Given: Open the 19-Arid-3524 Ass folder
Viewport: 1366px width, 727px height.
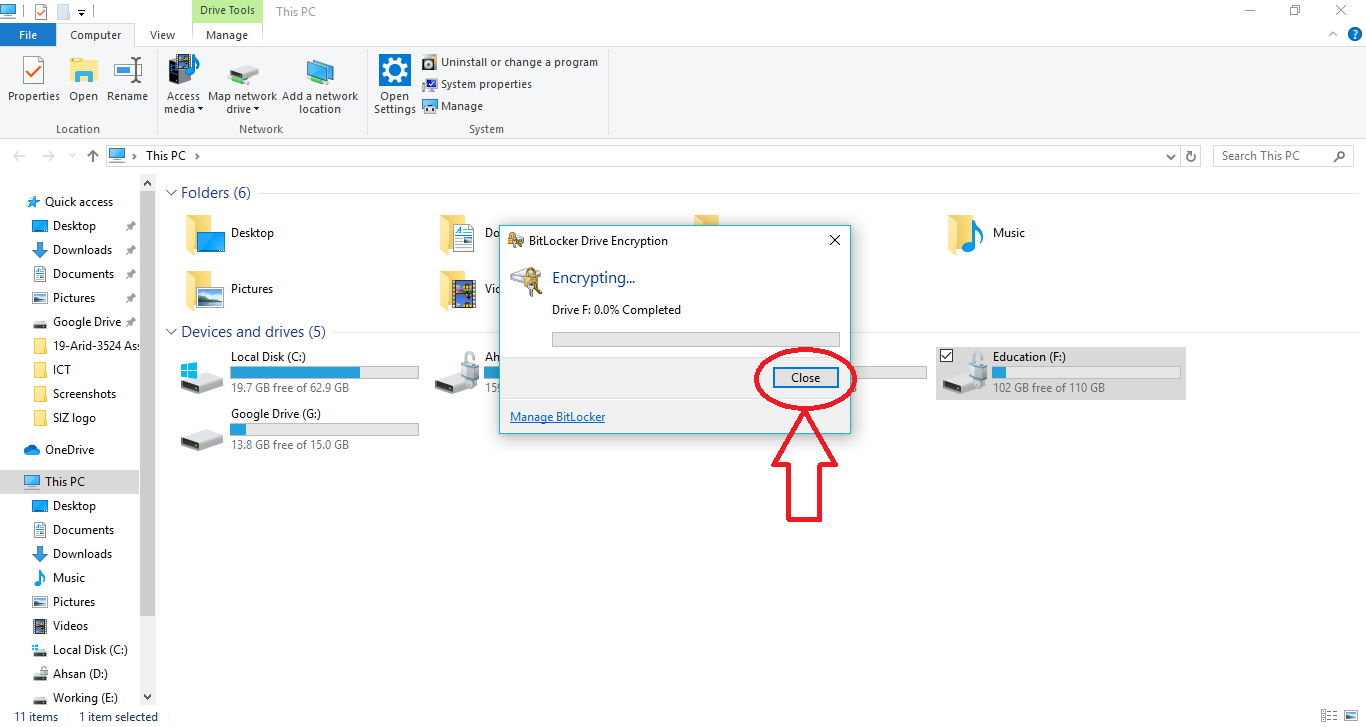Looking at the screenshot, I should pos(95,346).
